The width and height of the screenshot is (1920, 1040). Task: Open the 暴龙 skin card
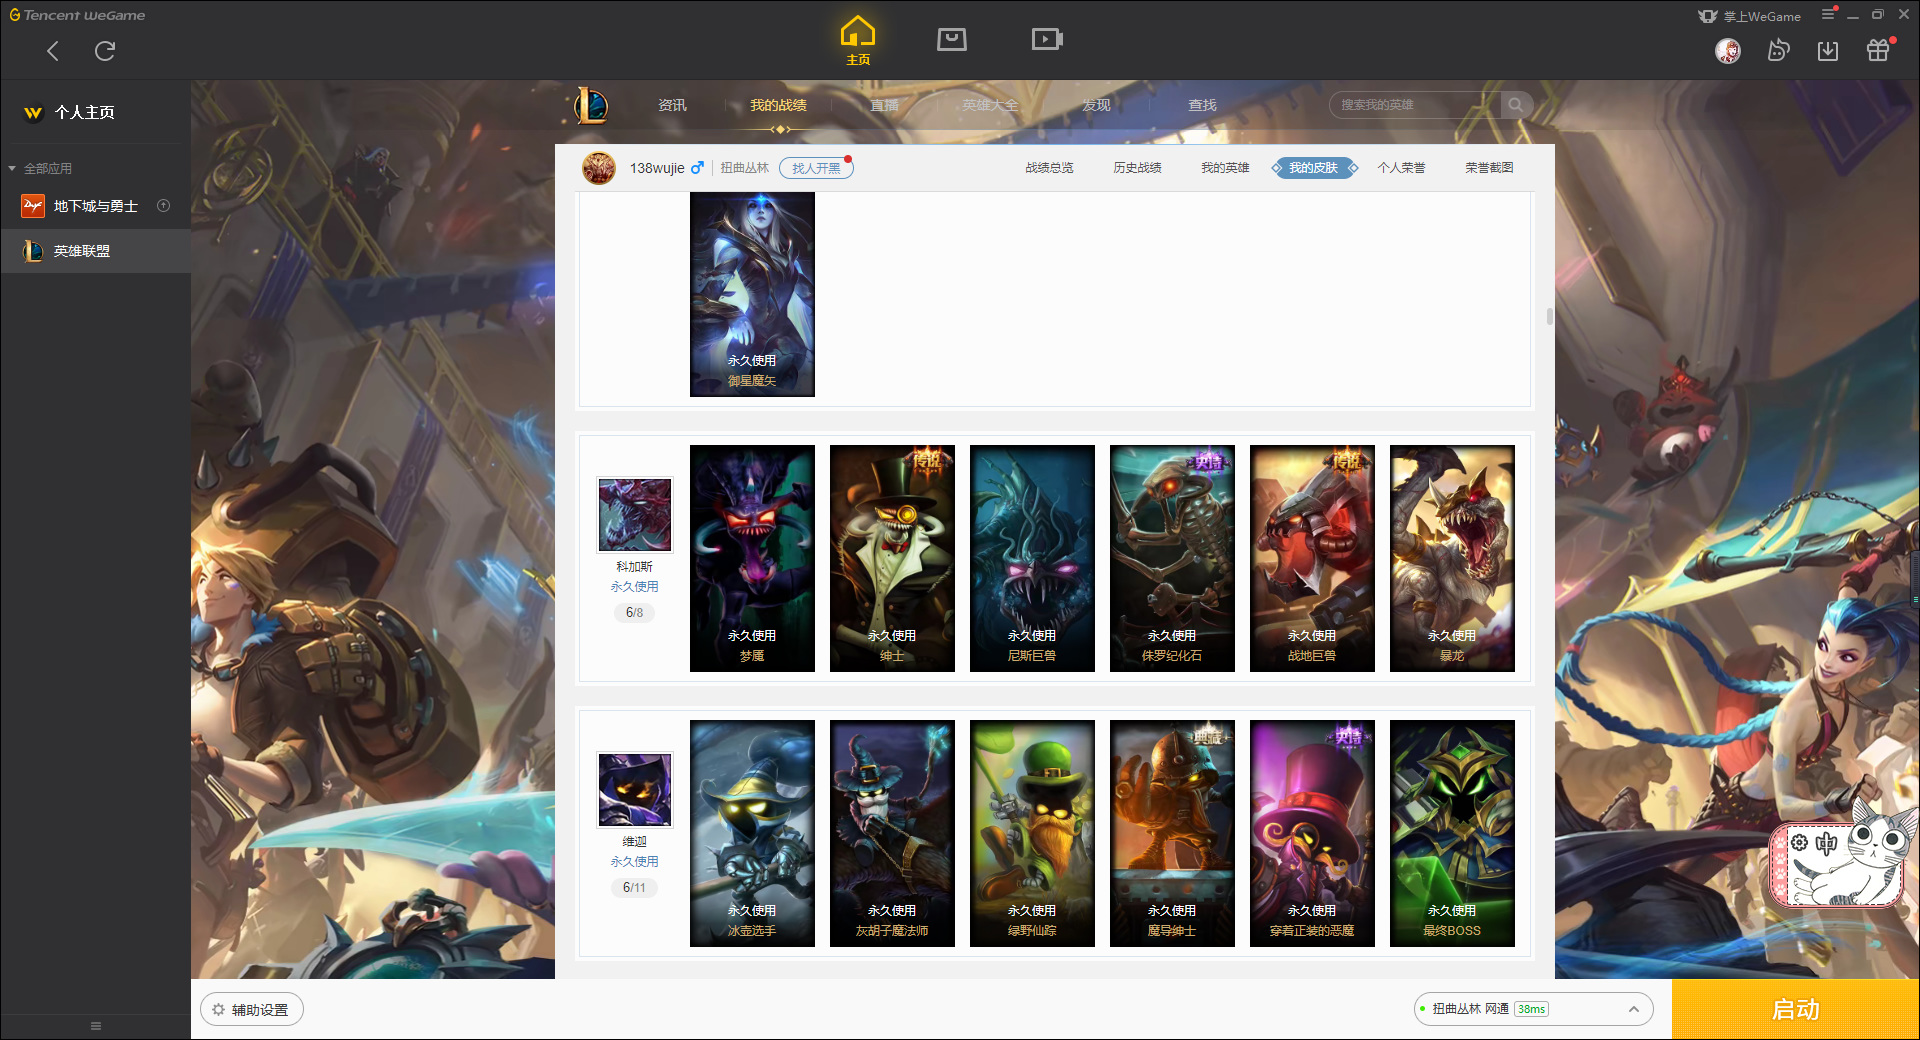coord(1452,558)
